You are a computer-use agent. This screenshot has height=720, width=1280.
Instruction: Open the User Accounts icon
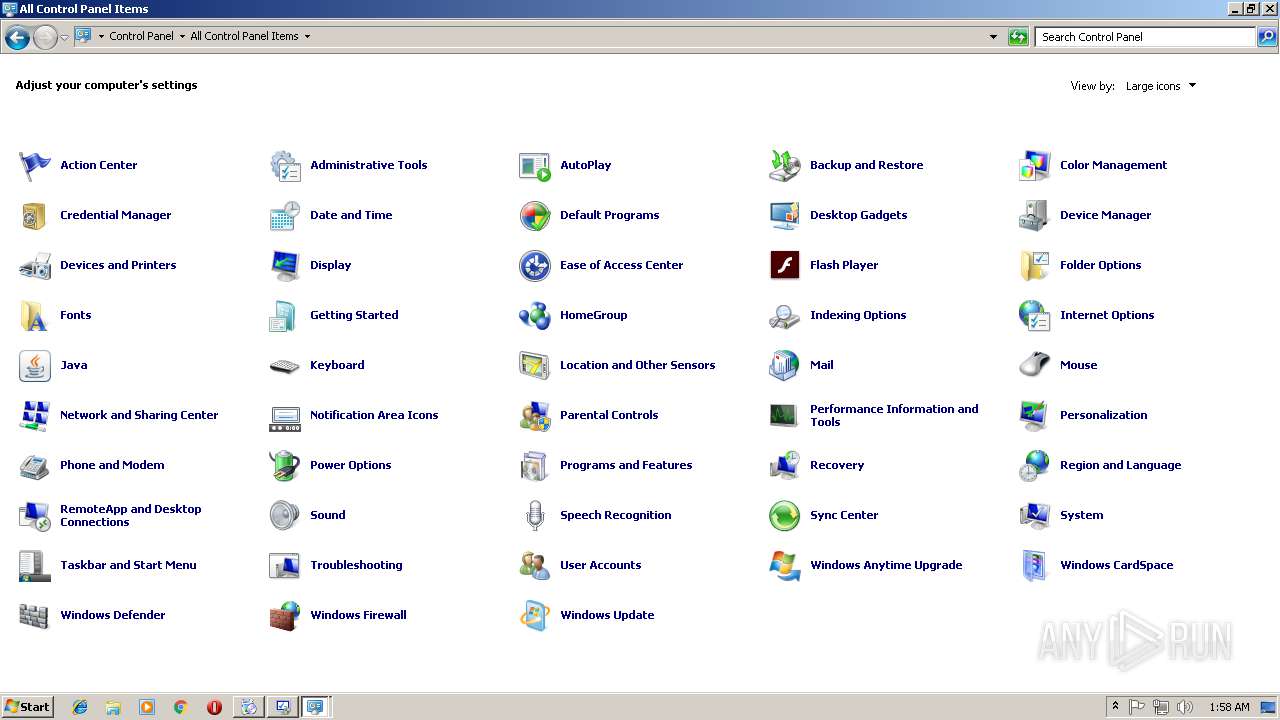point(535,566)
